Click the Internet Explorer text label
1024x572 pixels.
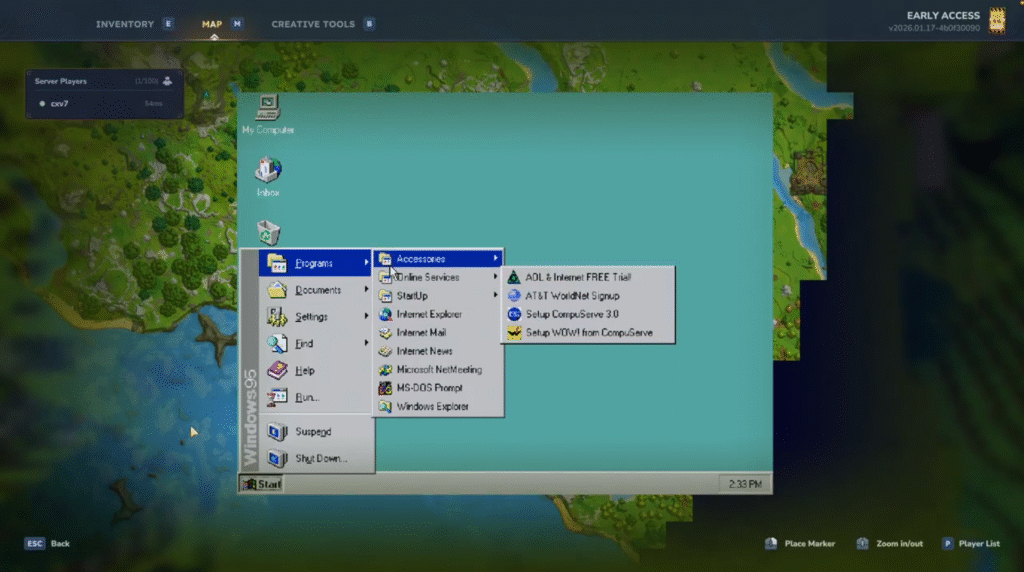(429, 314)
